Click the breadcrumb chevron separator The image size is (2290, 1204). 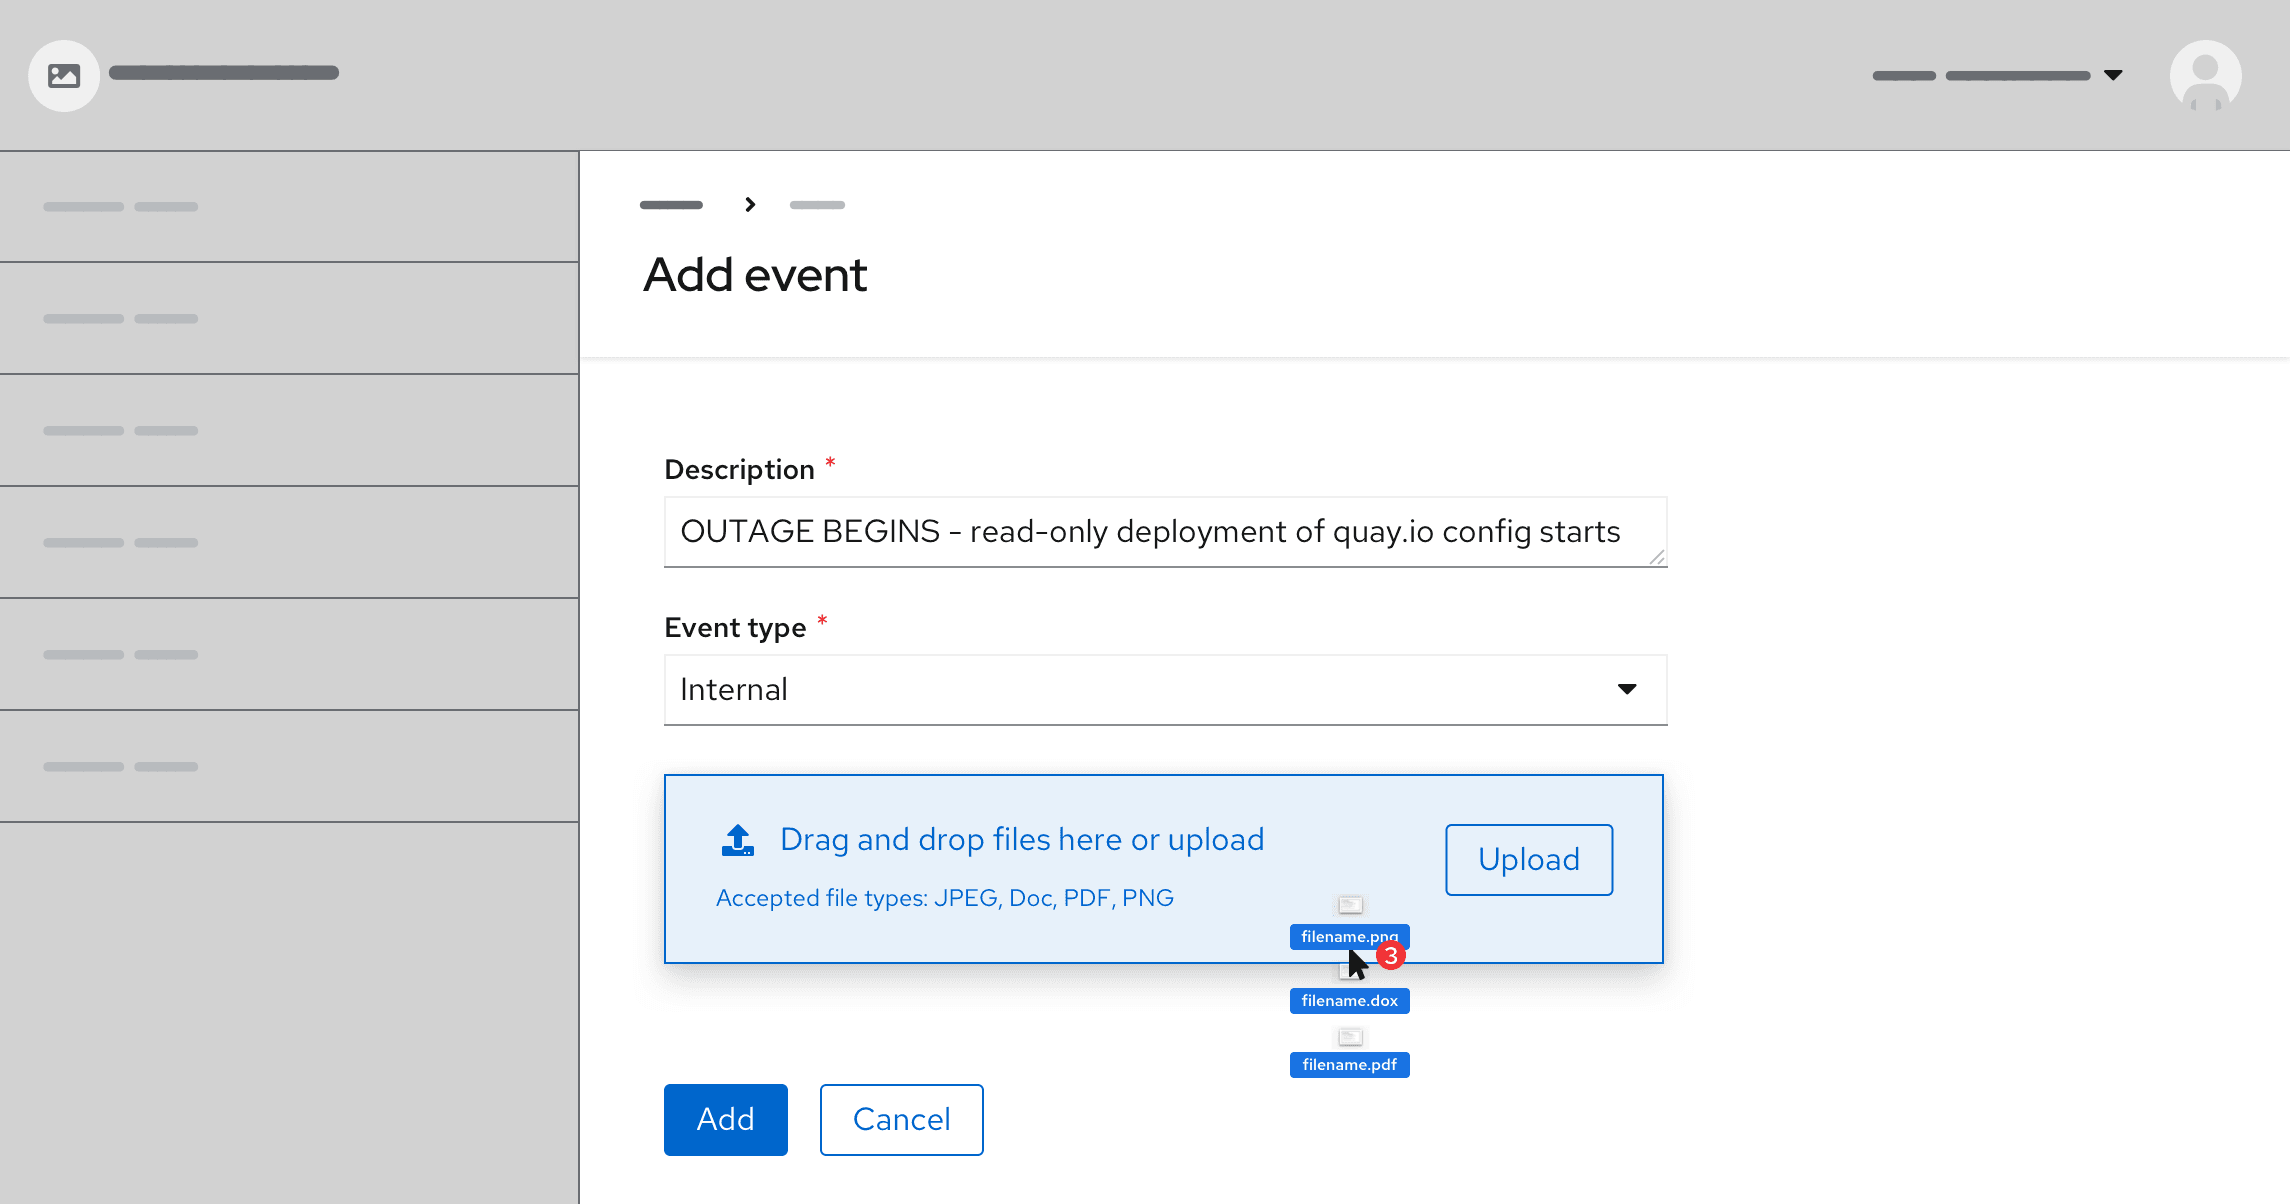750,205
